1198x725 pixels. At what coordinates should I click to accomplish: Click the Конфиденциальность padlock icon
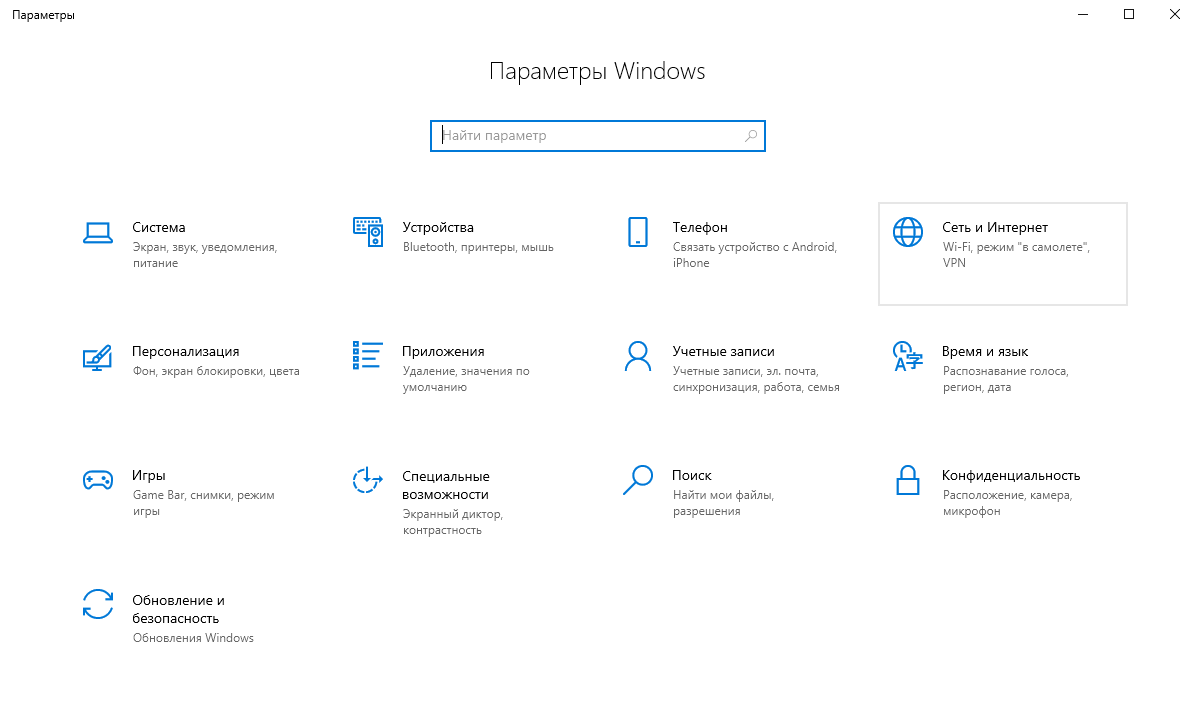coord(907,480)
